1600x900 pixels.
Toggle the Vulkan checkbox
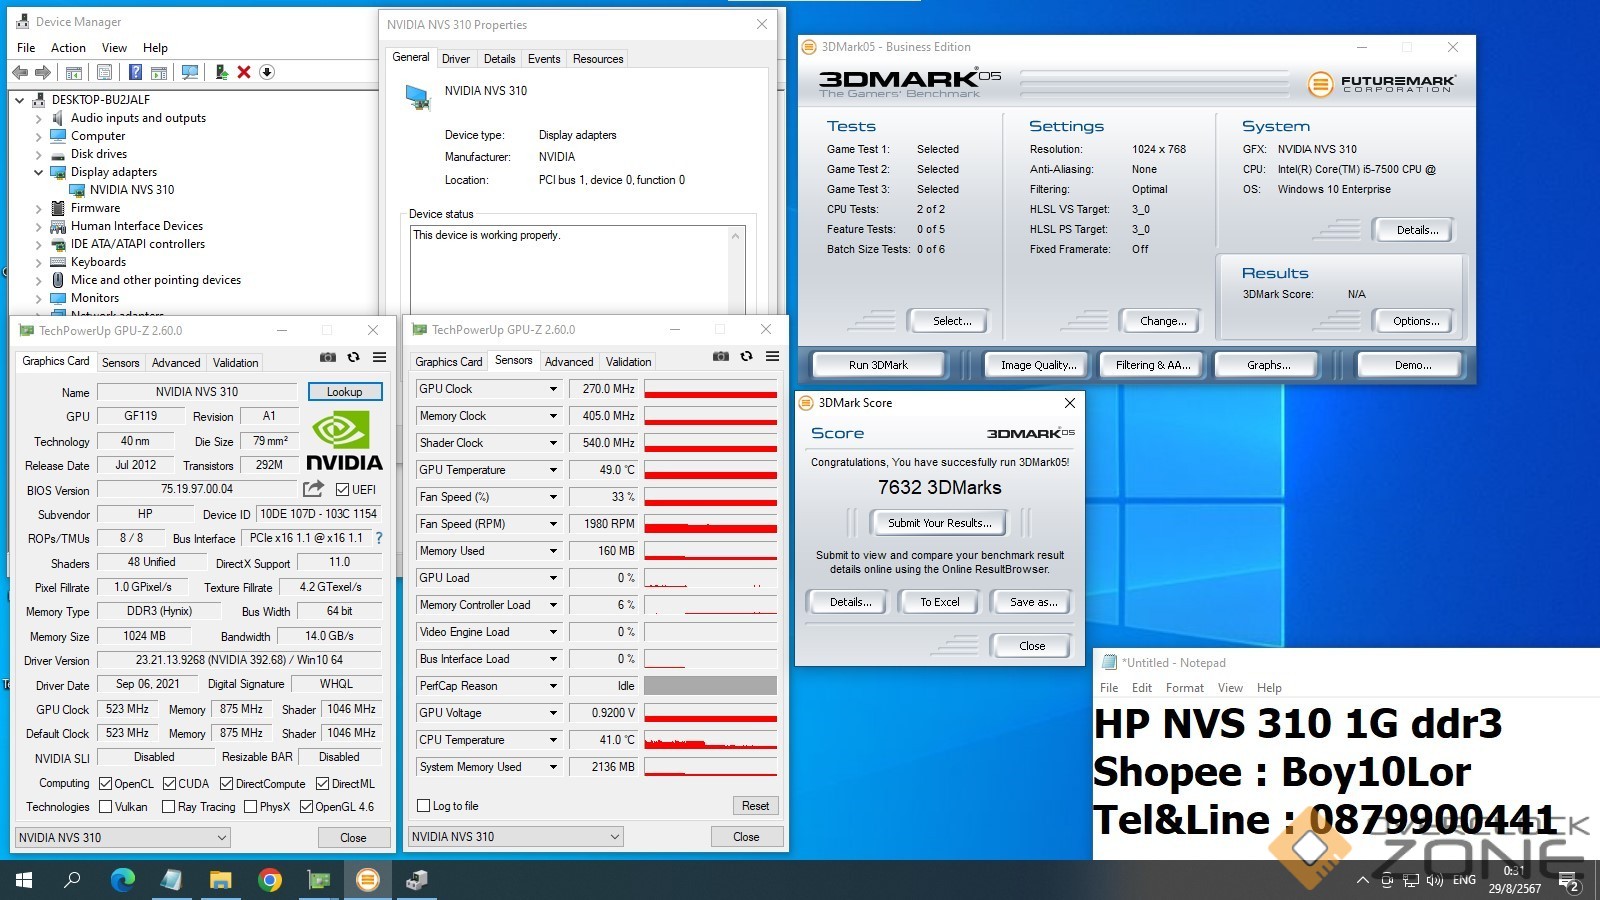coord(106,807)
